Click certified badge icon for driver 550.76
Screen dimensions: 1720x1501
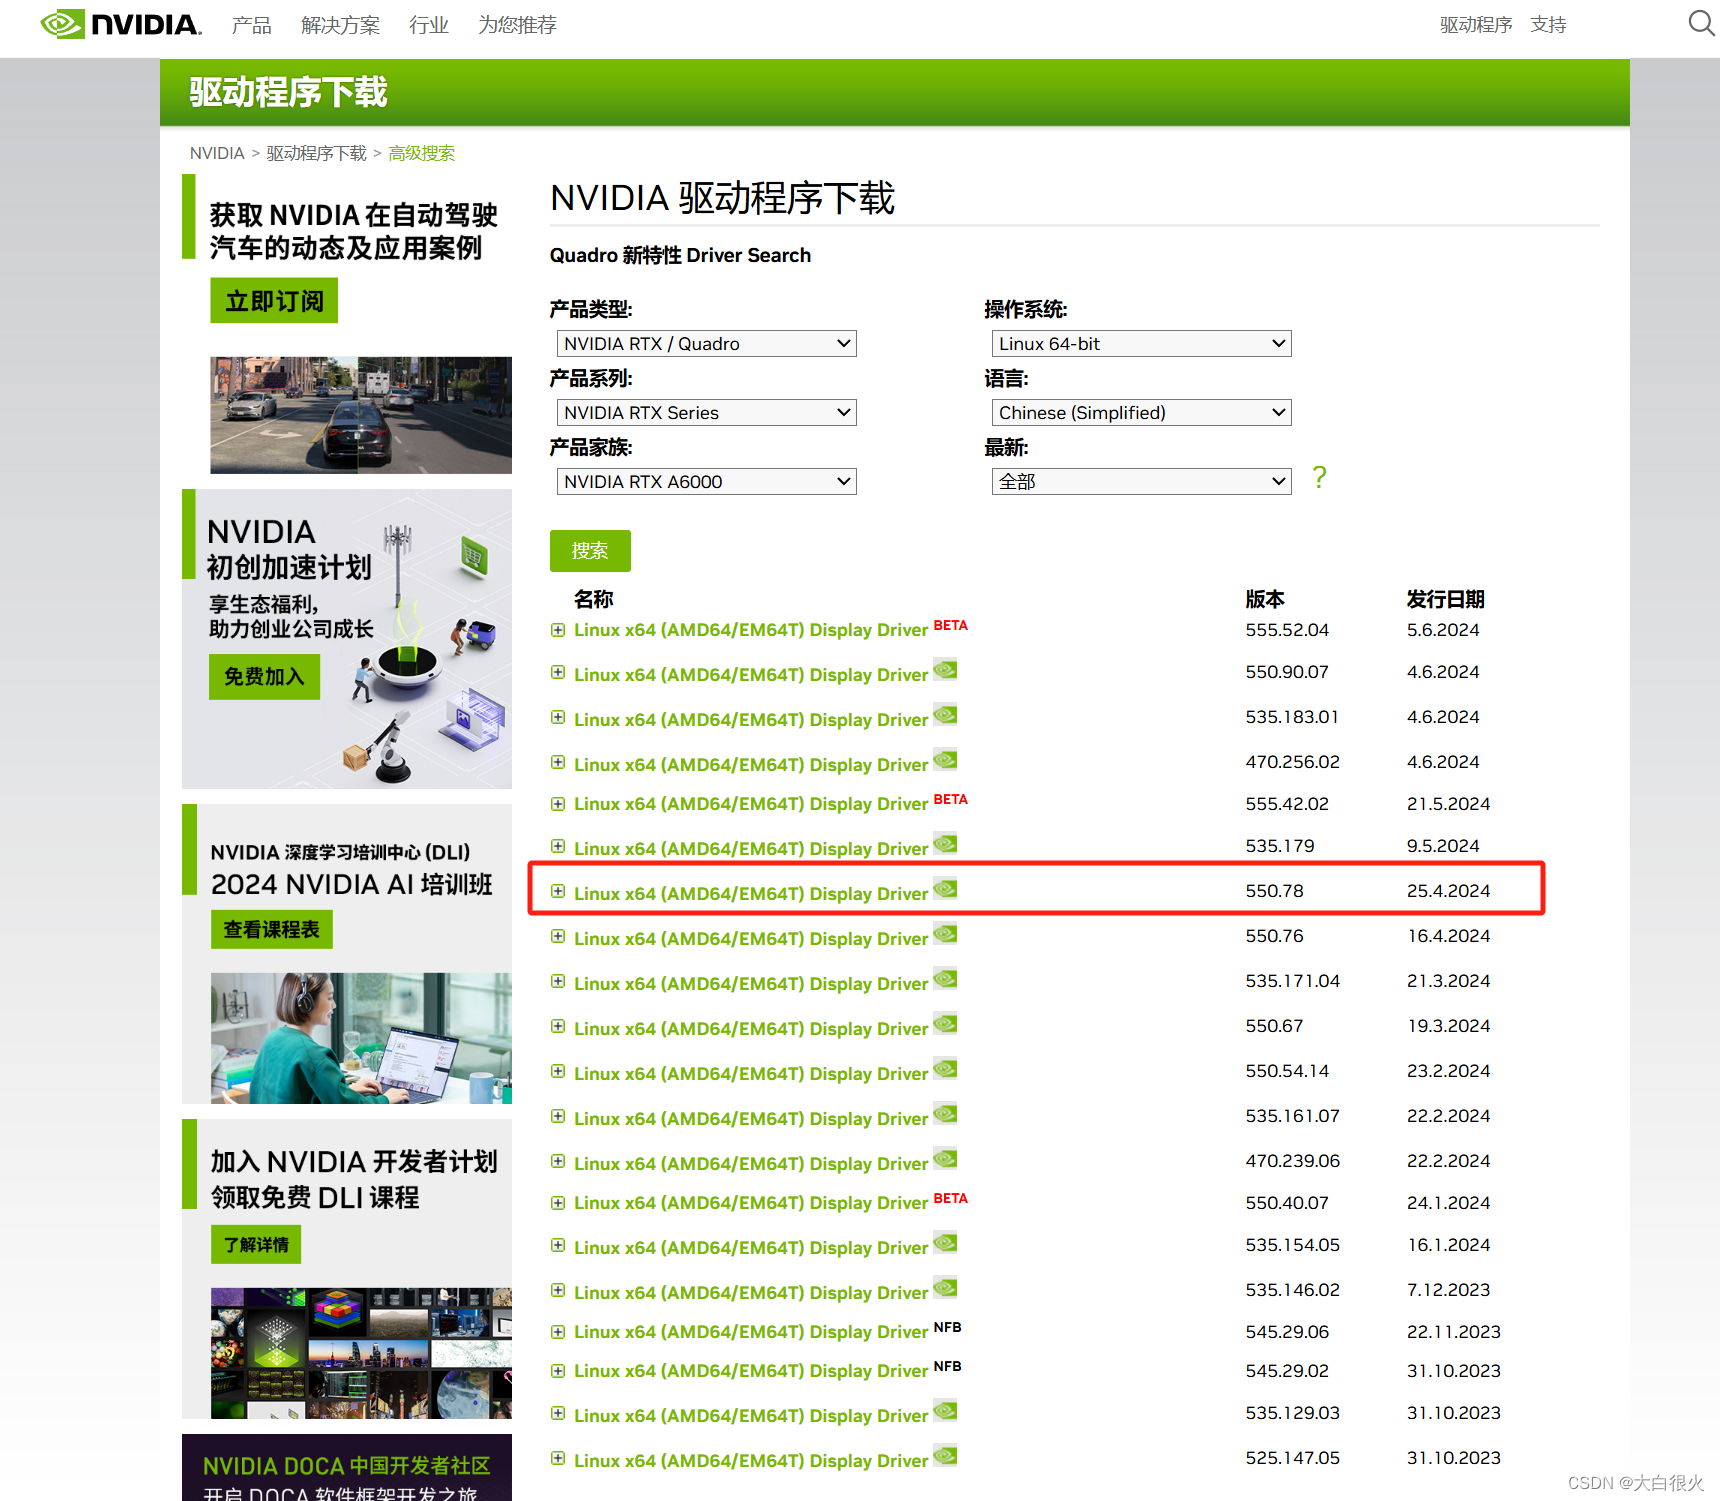945,933
